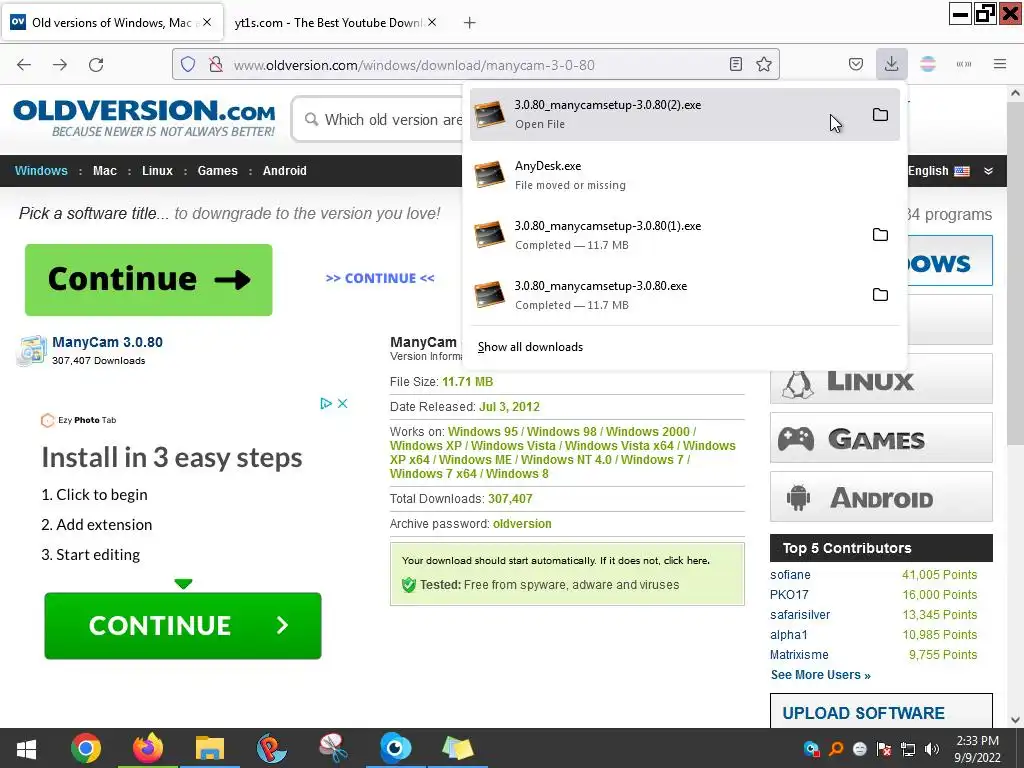The height and width of the screenshot is (768, 1024).
Task: Open contributor safarisilver's profile
Action: (800, 615)
